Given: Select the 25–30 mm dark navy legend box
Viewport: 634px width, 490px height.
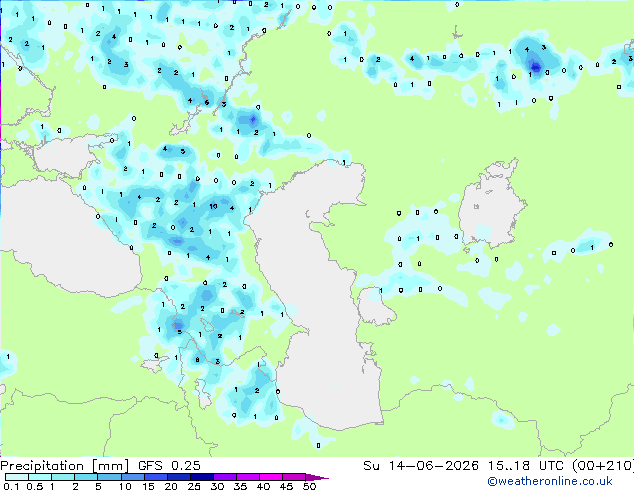Looking at the screenshot, I should (202, 477).
